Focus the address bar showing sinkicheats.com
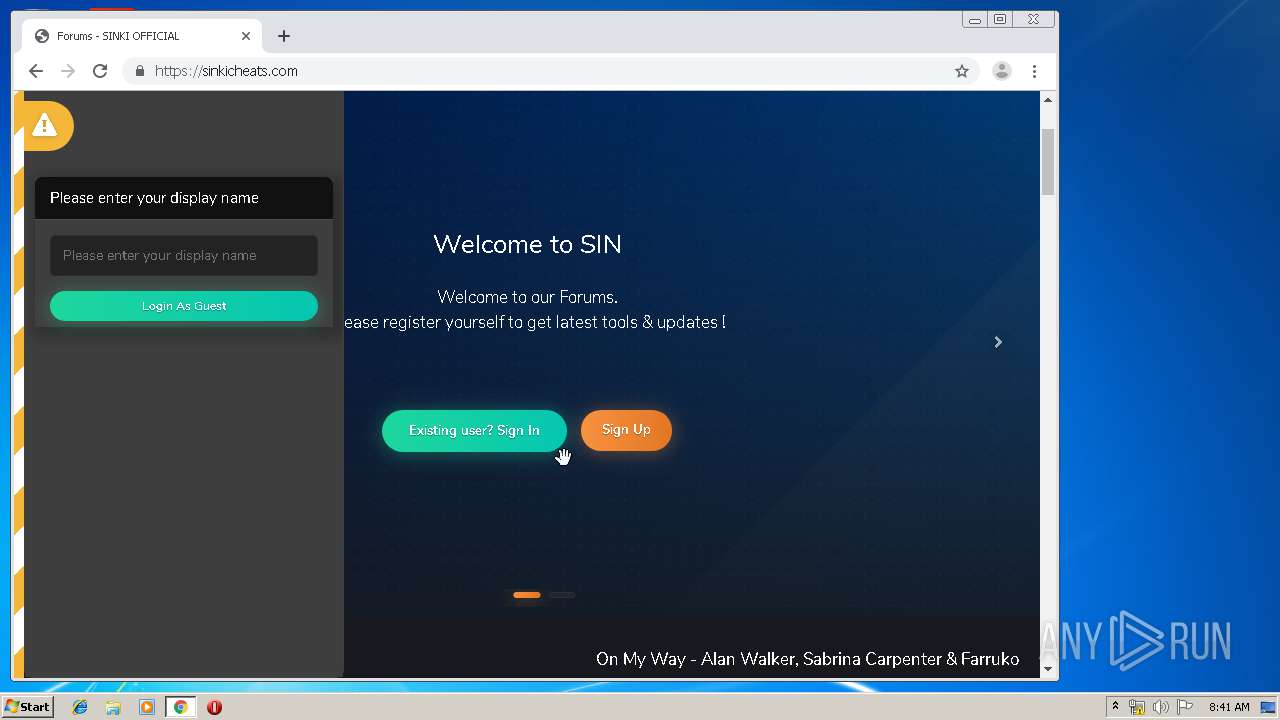This screenshot has height=720, width=1280. click(550, 71)
